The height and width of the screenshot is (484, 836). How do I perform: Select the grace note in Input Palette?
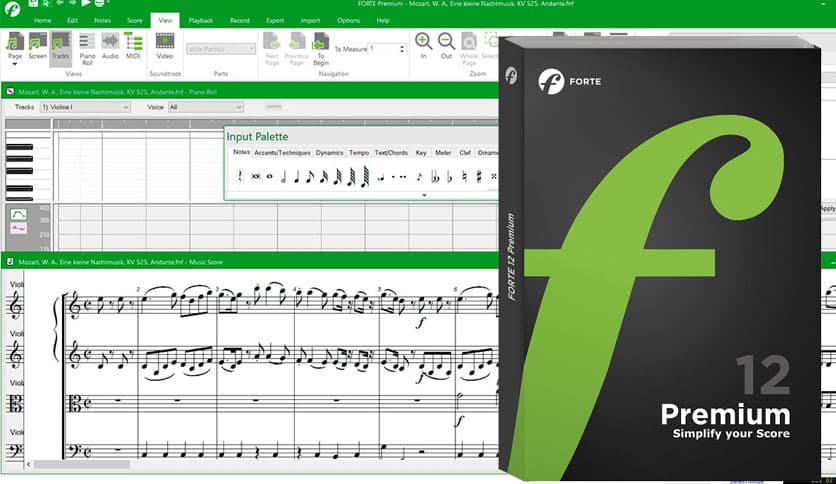click(419, 176)
